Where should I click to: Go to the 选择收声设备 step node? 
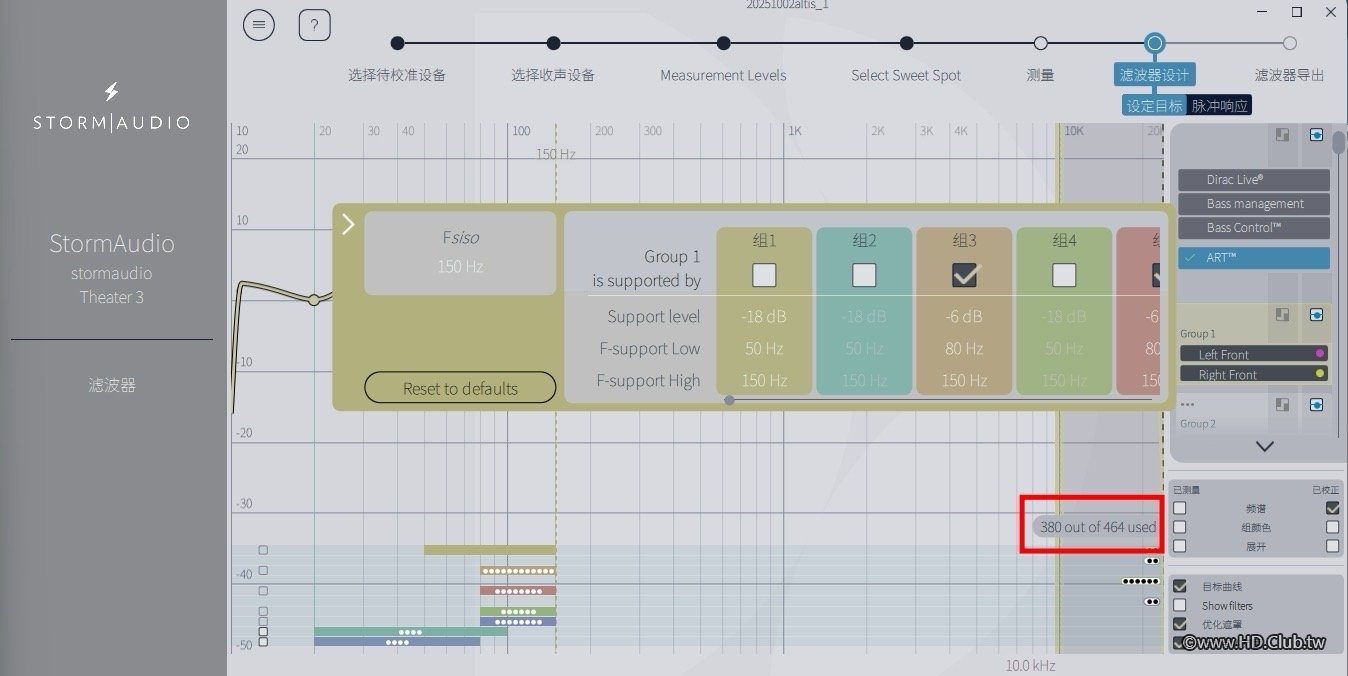pyautogui.click(x=553, y=43)
